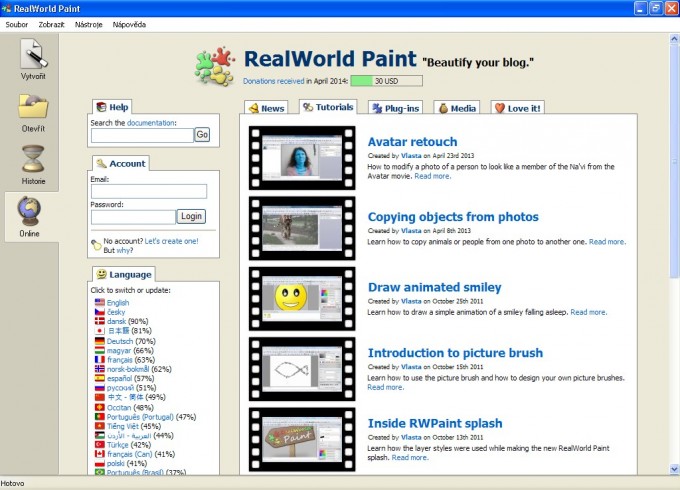Screen dimensions: 680x490
Task: Click the fish picture brush thumbnail
Action: pos(302,369)
